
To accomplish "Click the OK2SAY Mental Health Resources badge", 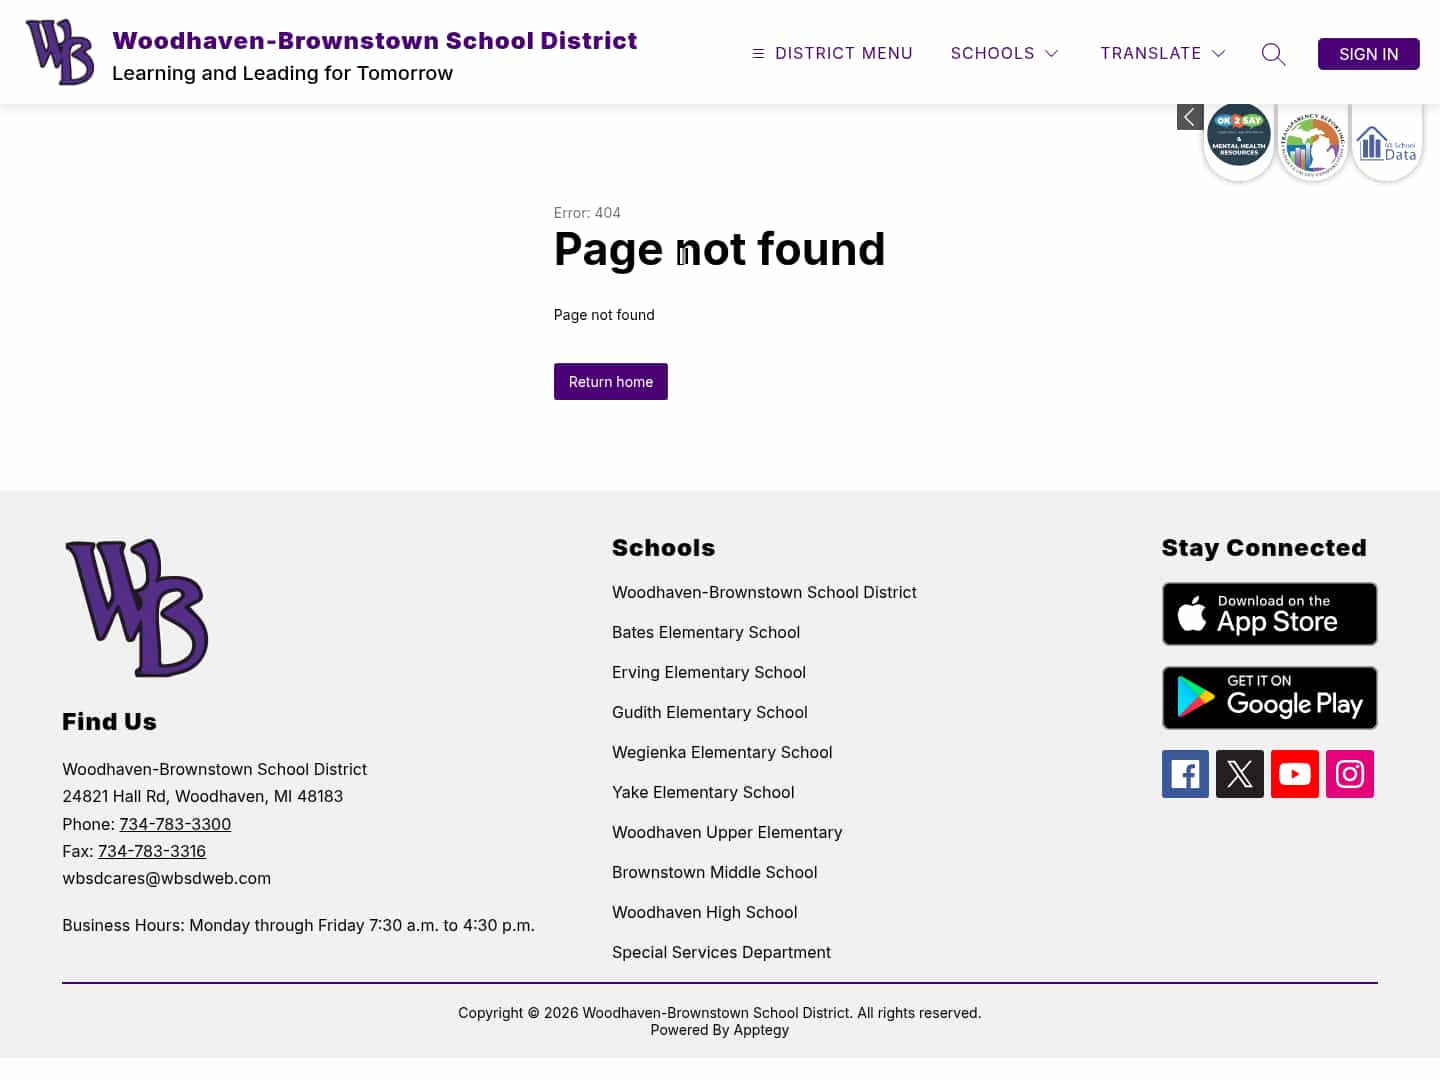I will [x=1239, y=137].
